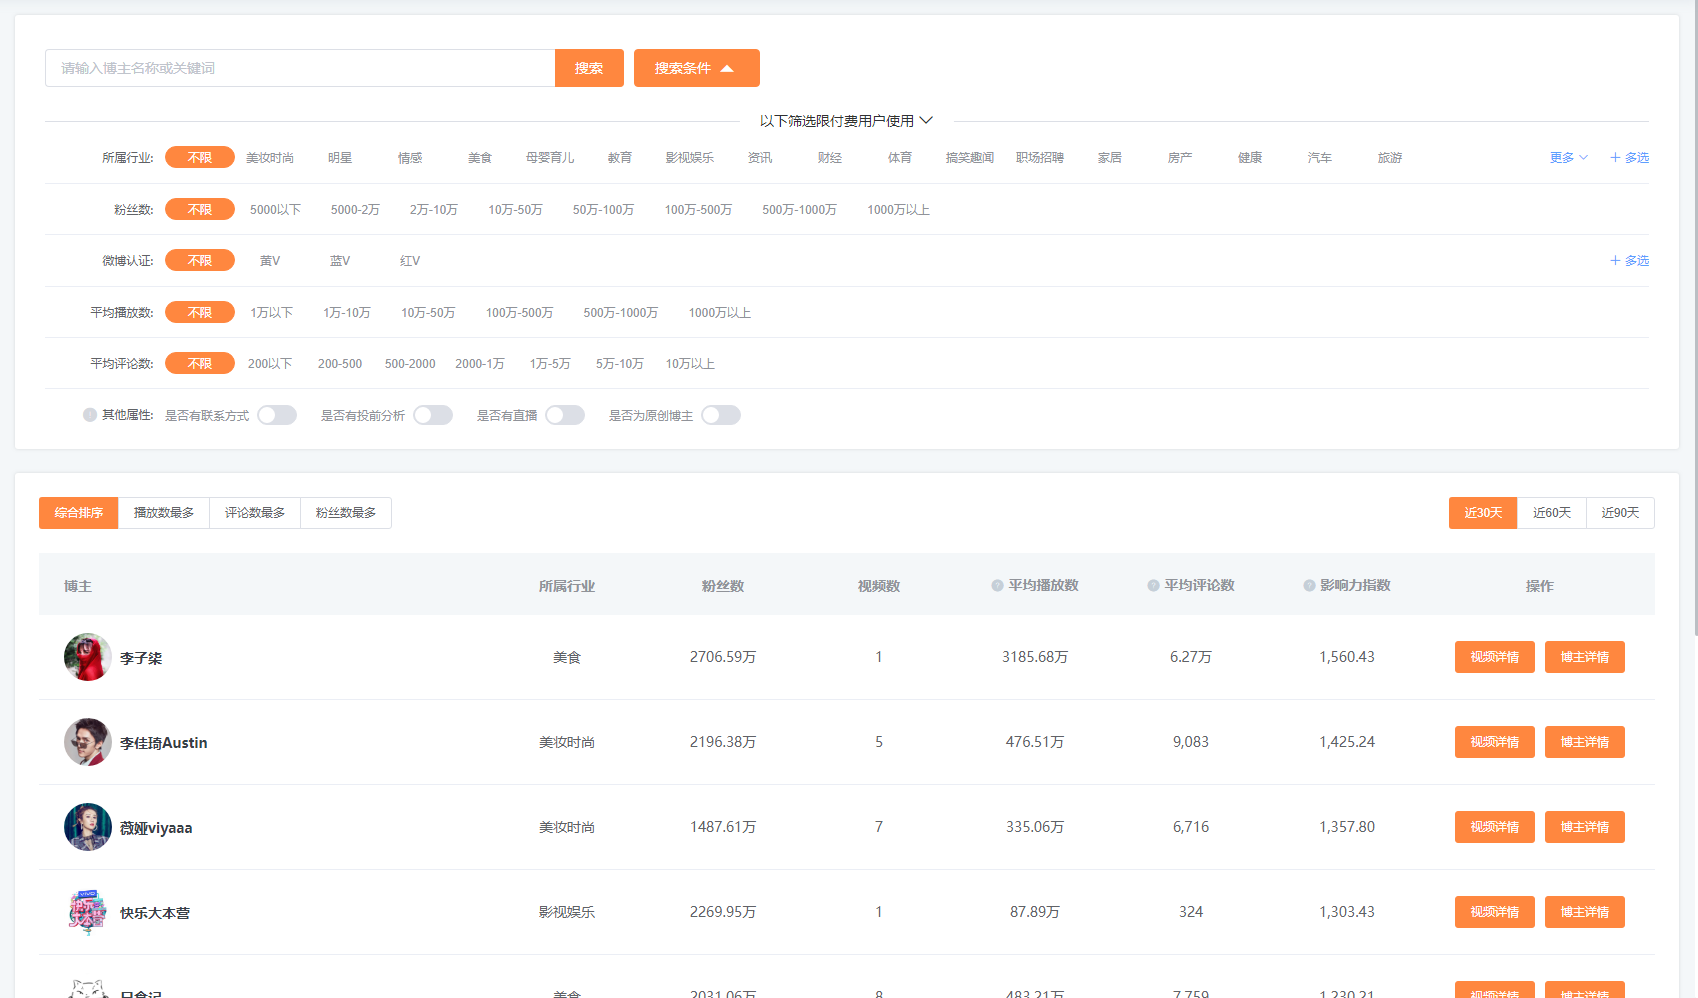The image size is (1698, 998).
Task: Filter industry by 明星
Action: click(x=340, y=158)
